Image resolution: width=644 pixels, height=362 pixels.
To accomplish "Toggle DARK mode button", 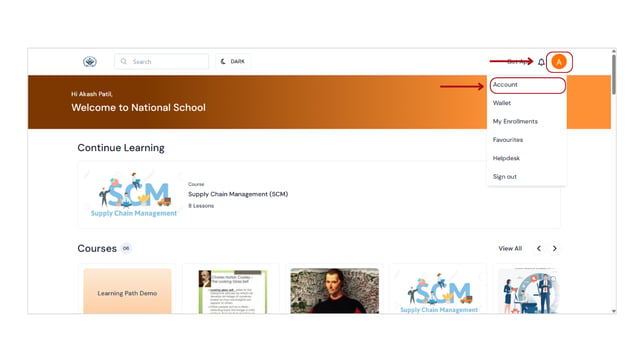I will click(233, 62).
